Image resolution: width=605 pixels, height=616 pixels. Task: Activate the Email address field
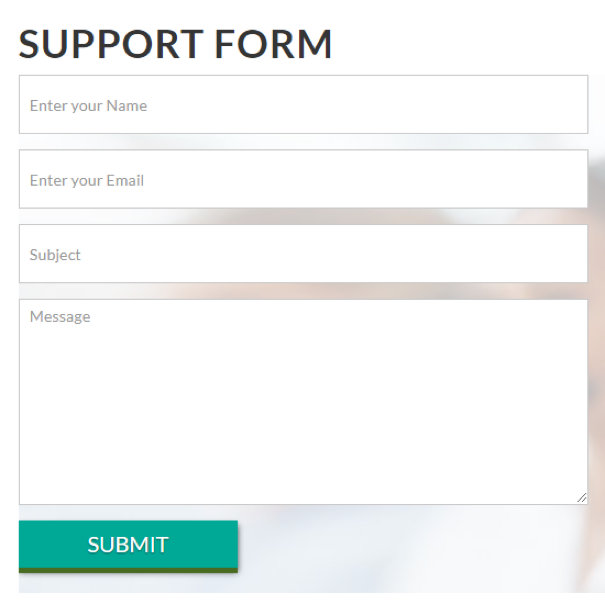[x=303, y=180]
